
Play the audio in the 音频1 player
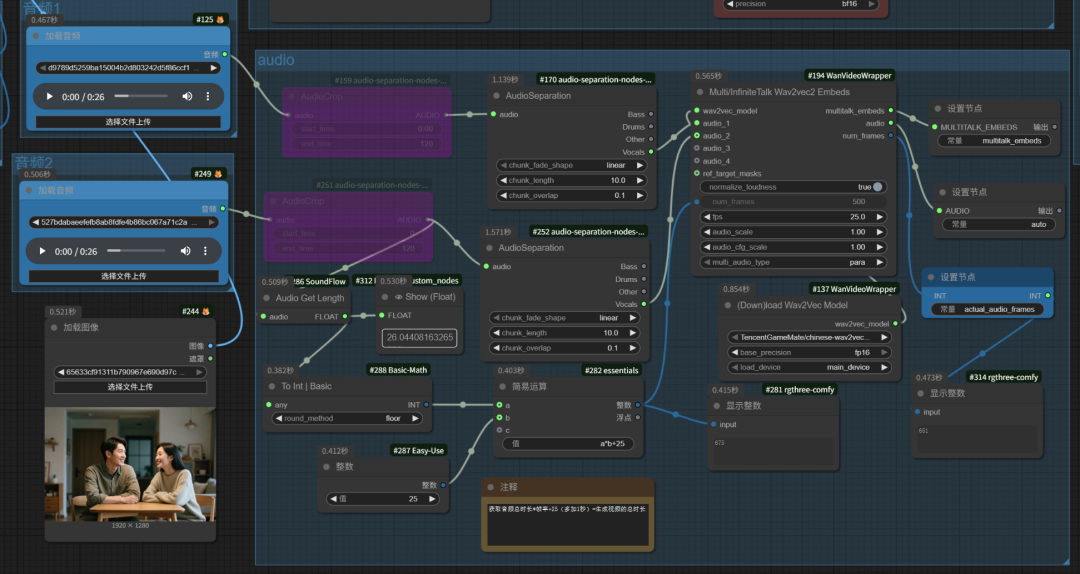click(49, 96)
